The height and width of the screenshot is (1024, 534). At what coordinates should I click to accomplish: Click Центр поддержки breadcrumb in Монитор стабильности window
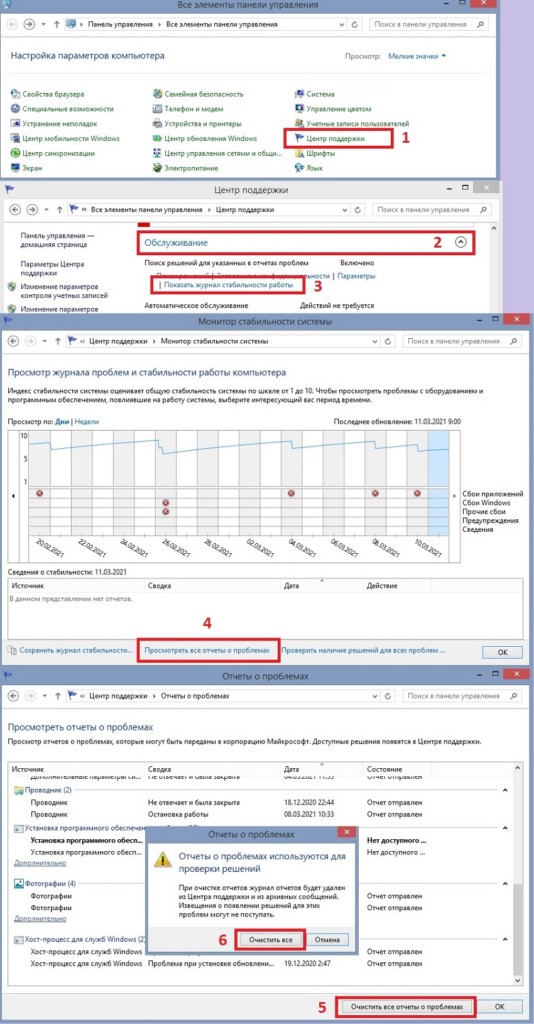118,341
